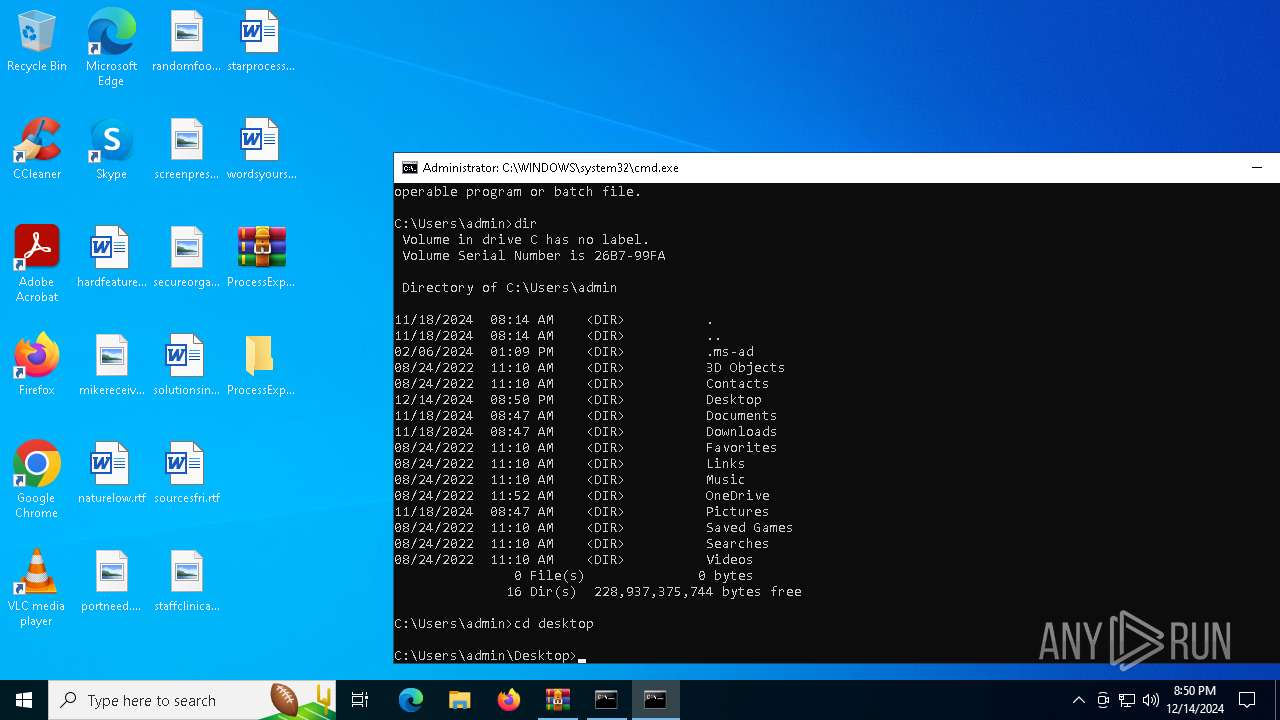Select the secureorga... image file
This screenshot has width=1280, height=720.
click(186, 258)
